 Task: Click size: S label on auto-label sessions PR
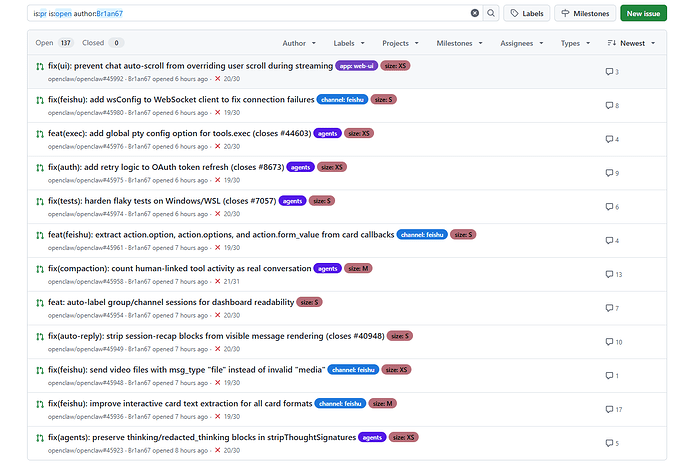click(309, 302)
